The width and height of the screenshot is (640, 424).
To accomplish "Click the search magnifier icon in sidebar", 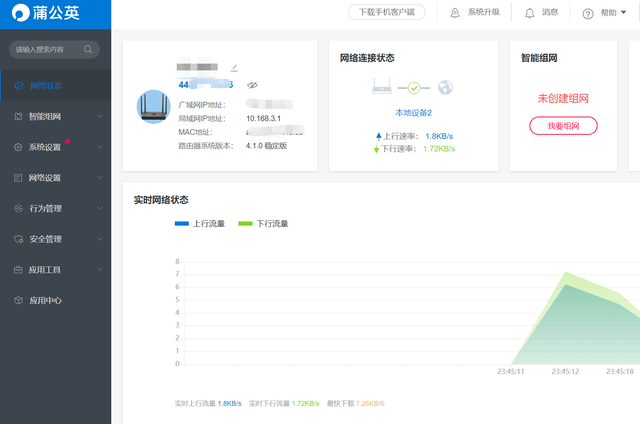I will pos(88,49).
